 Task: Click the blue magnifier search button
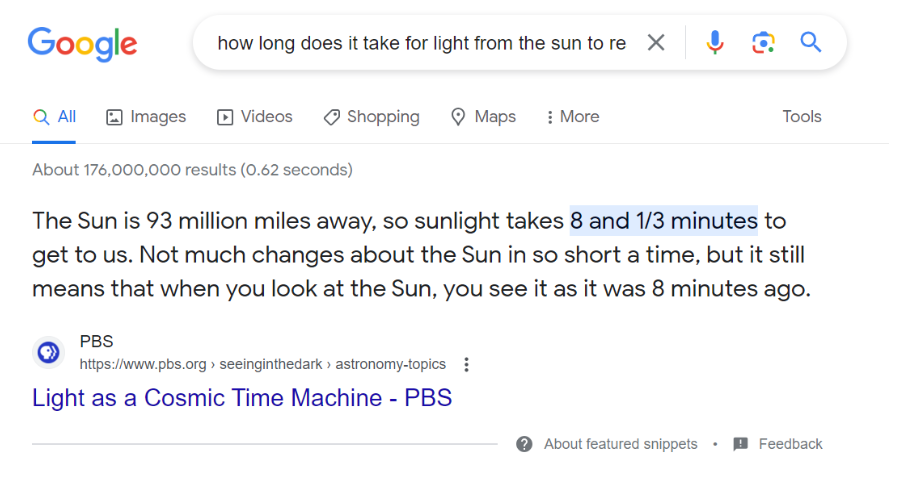click(x=811, y=43)
